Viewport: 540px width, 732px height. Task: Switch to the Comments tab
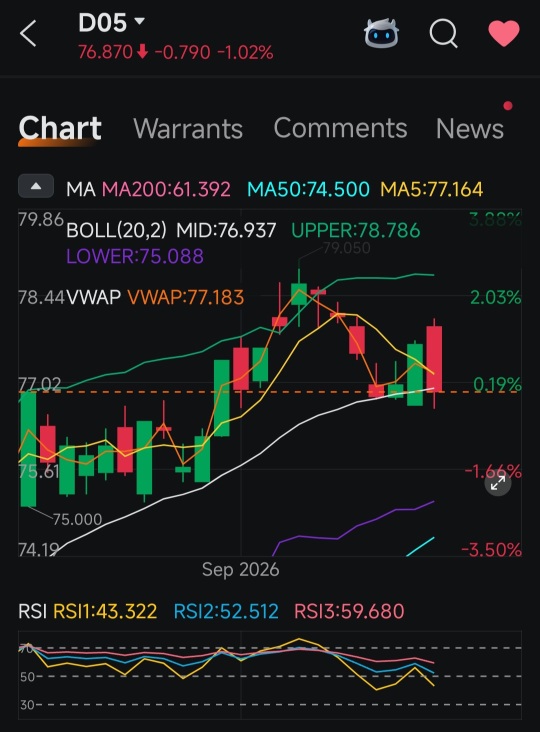point(340,128)
